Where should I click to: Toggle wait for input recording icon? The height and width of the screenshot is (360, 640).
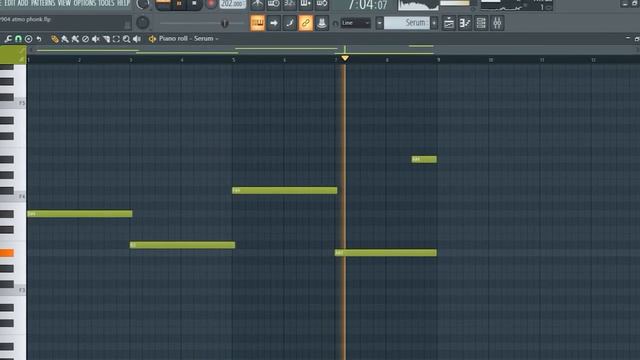273,4
